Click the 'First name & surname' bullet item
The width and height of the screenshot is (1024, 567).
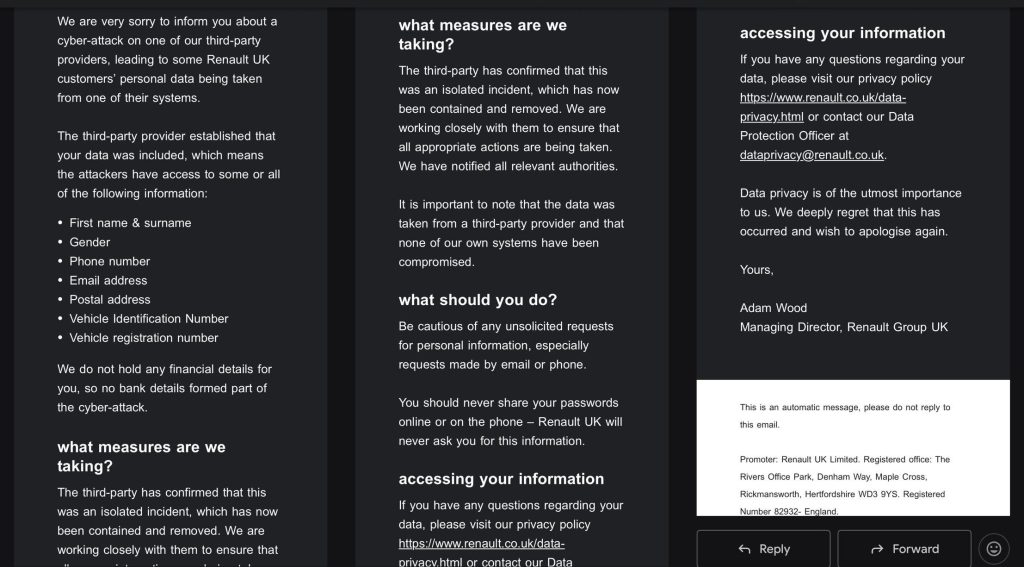[x=130, y=223]
